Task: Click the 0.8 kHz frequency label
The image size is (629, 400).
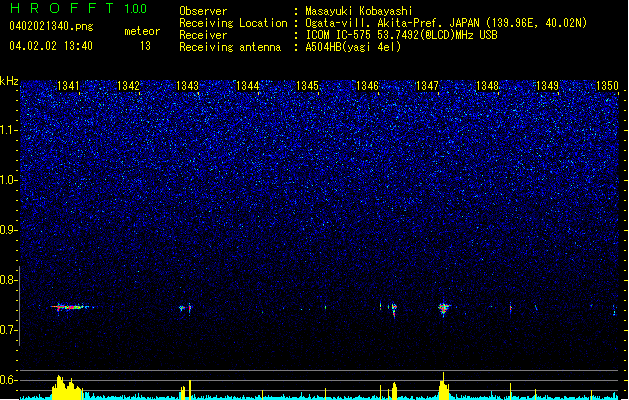Action: click(x=9, y=280)
